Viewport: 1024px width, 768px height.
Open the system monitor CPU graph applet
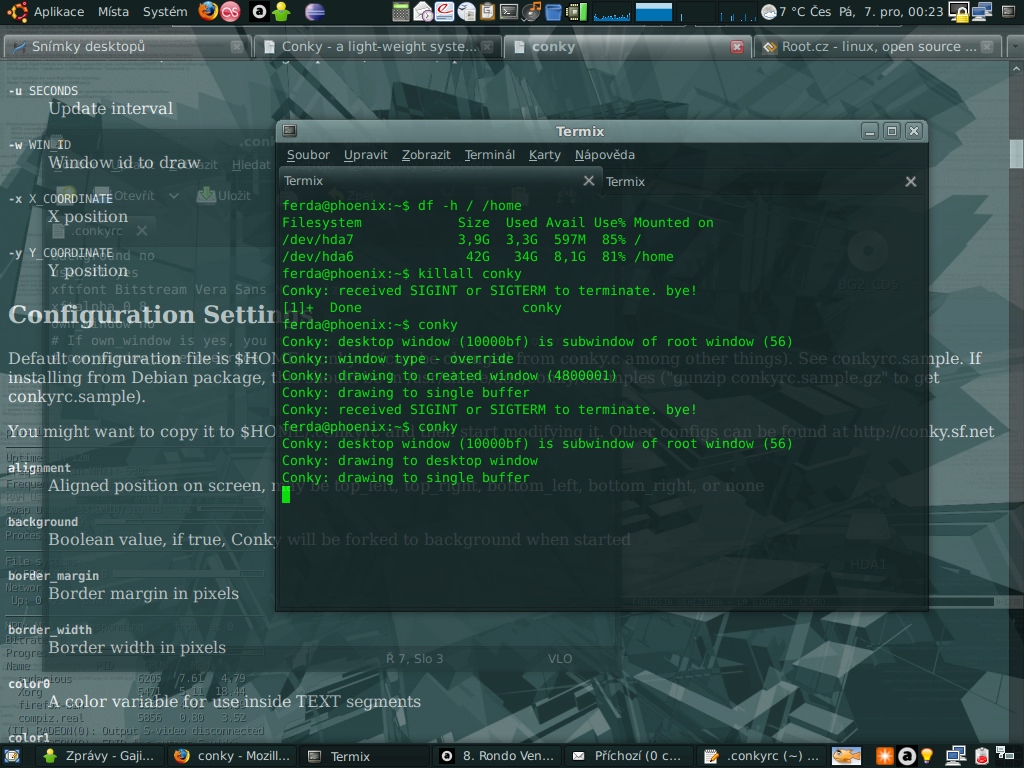[x=612, y=12]
